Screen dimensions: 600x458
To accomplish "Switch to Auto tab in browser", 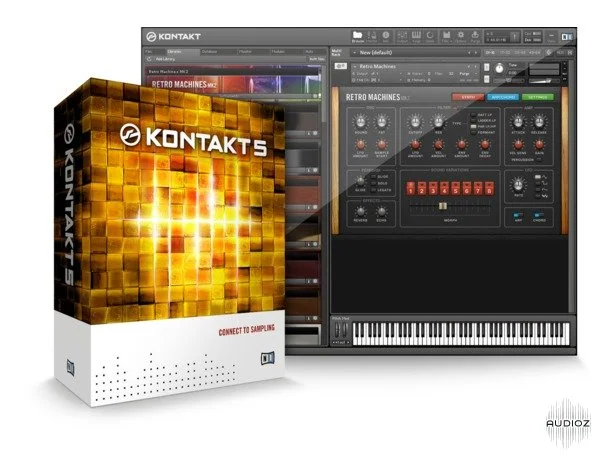I will coord(315,51).
